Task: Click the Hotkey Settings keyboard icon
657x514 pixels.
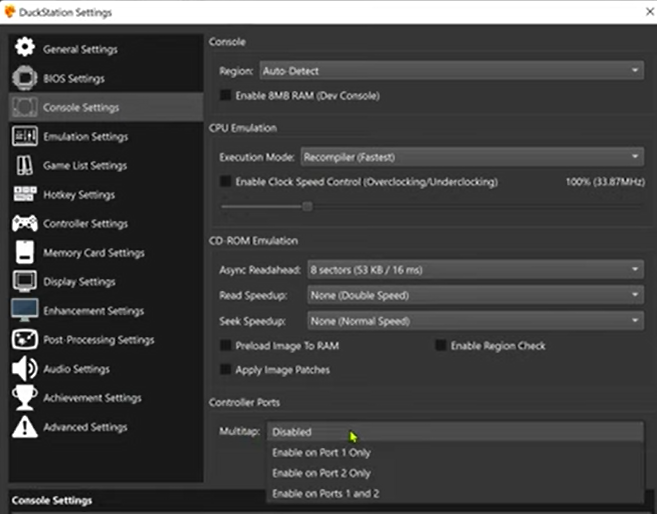Action: [x=25, y=194]
